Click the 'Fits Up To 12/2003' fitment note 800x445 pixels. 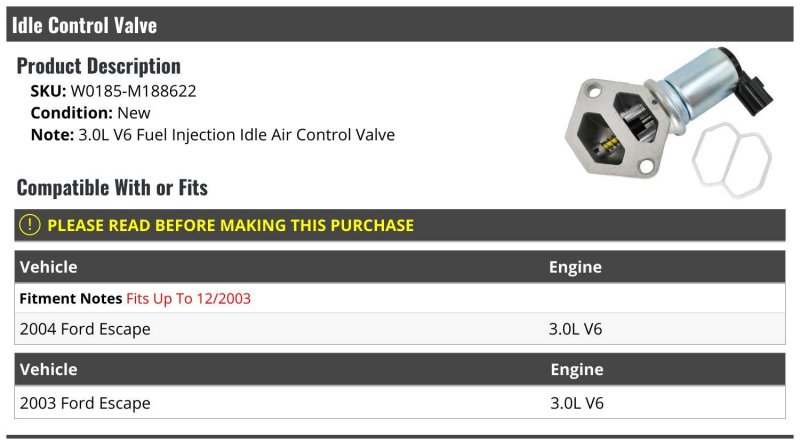(x=189, y=298)
